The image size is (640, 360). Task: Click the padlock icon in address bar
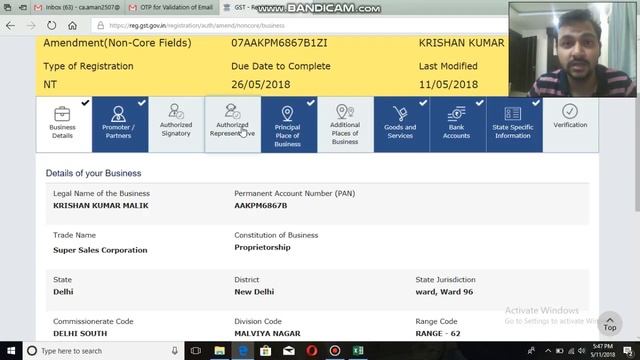point(100,25)
